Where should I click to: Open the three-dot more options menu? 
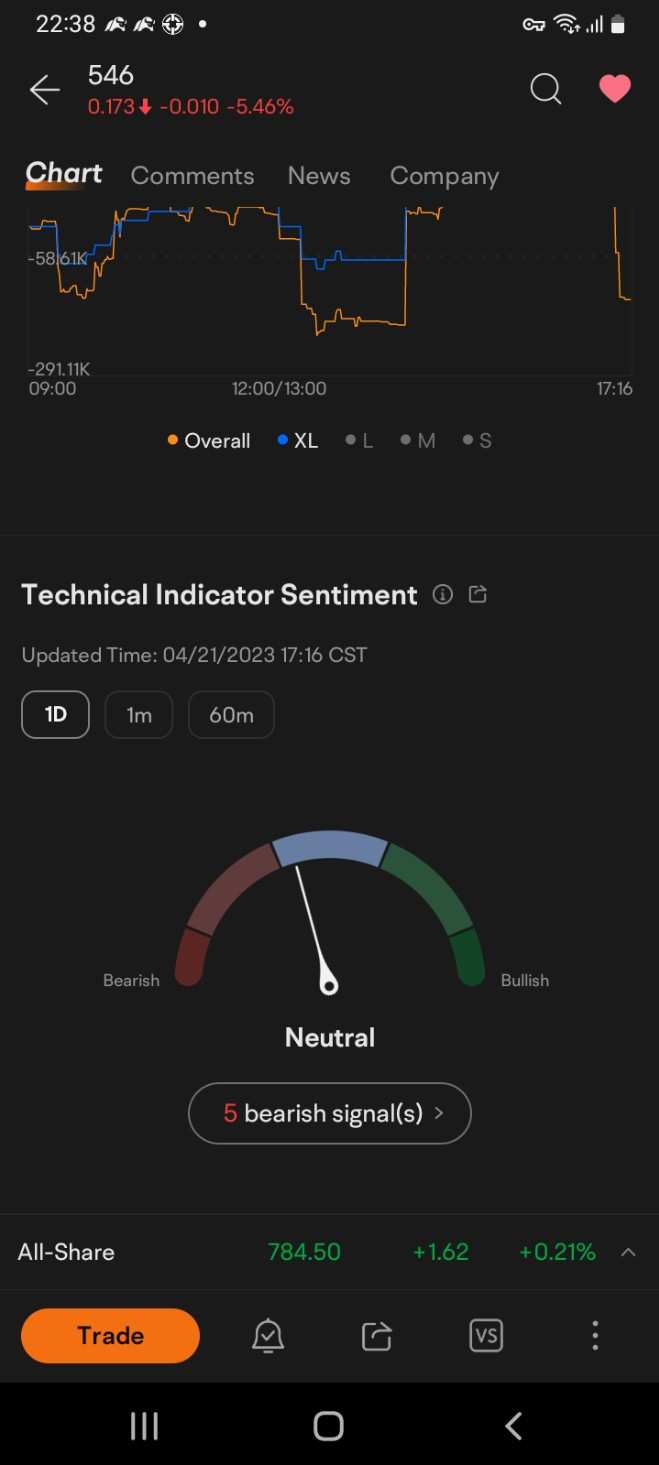(x=595, y=1336)
